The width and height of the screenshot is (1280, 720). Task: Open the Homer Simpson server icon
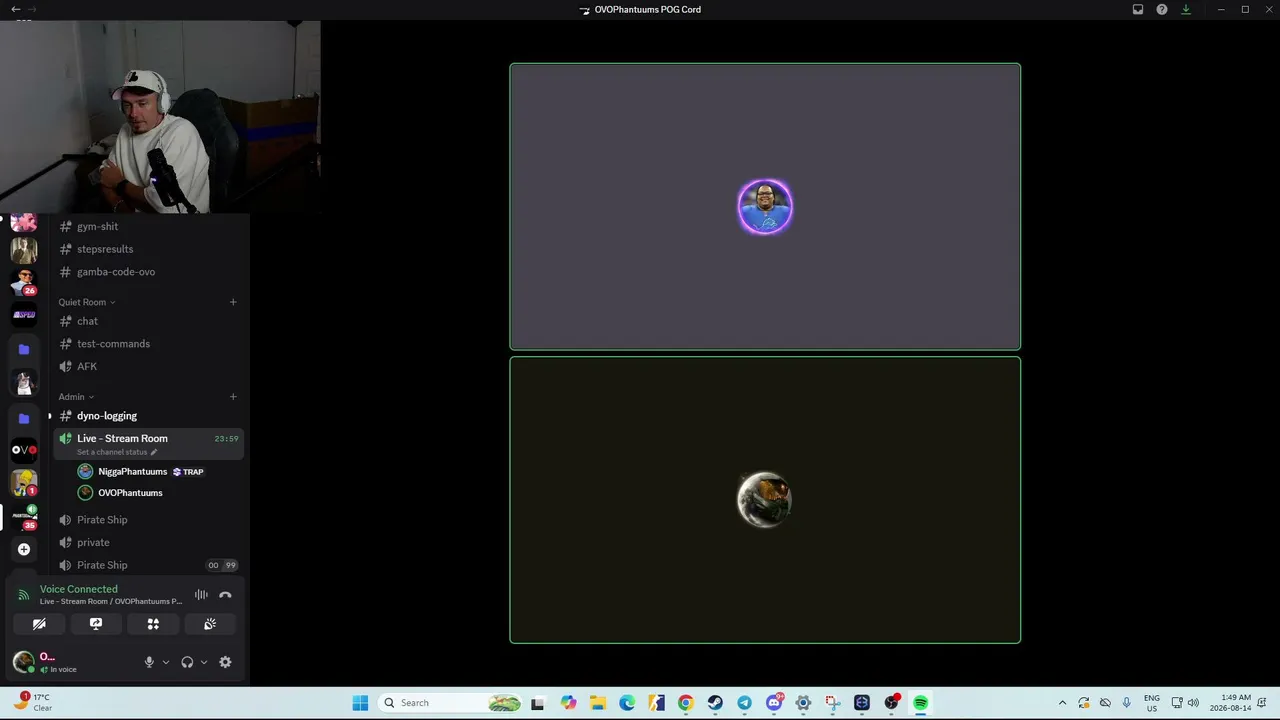coord(24,483)
